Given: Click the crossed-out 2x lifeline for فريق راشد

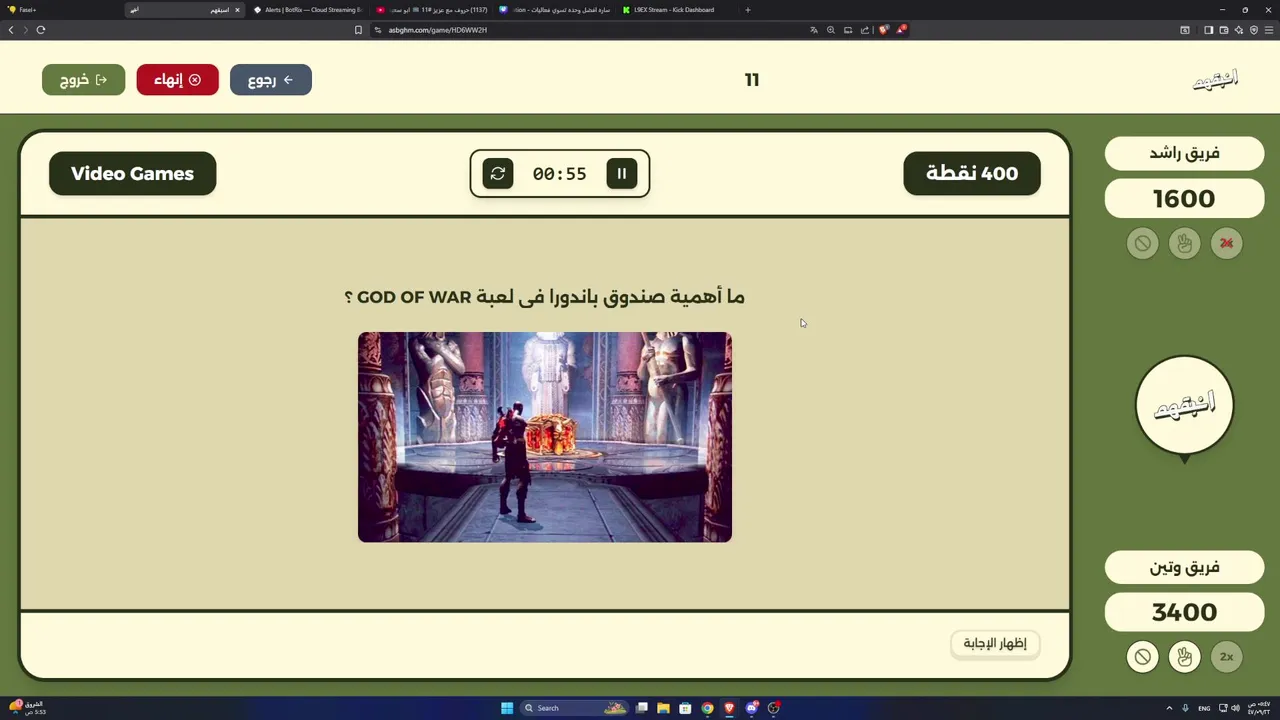Looking at the screenshot, I should (1227, 243).
